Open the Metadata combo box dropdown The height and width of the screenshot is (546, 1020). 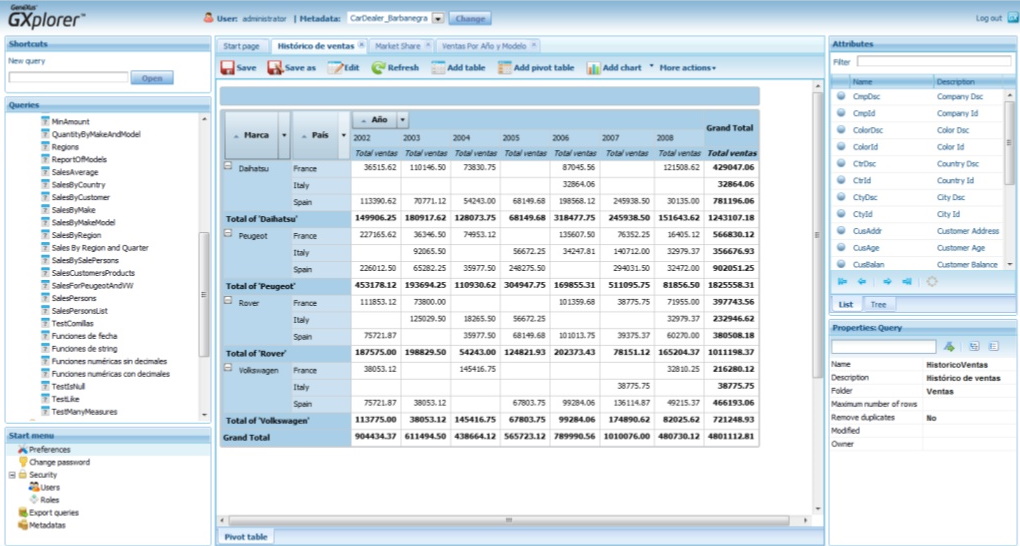click(x=438, y=18)
